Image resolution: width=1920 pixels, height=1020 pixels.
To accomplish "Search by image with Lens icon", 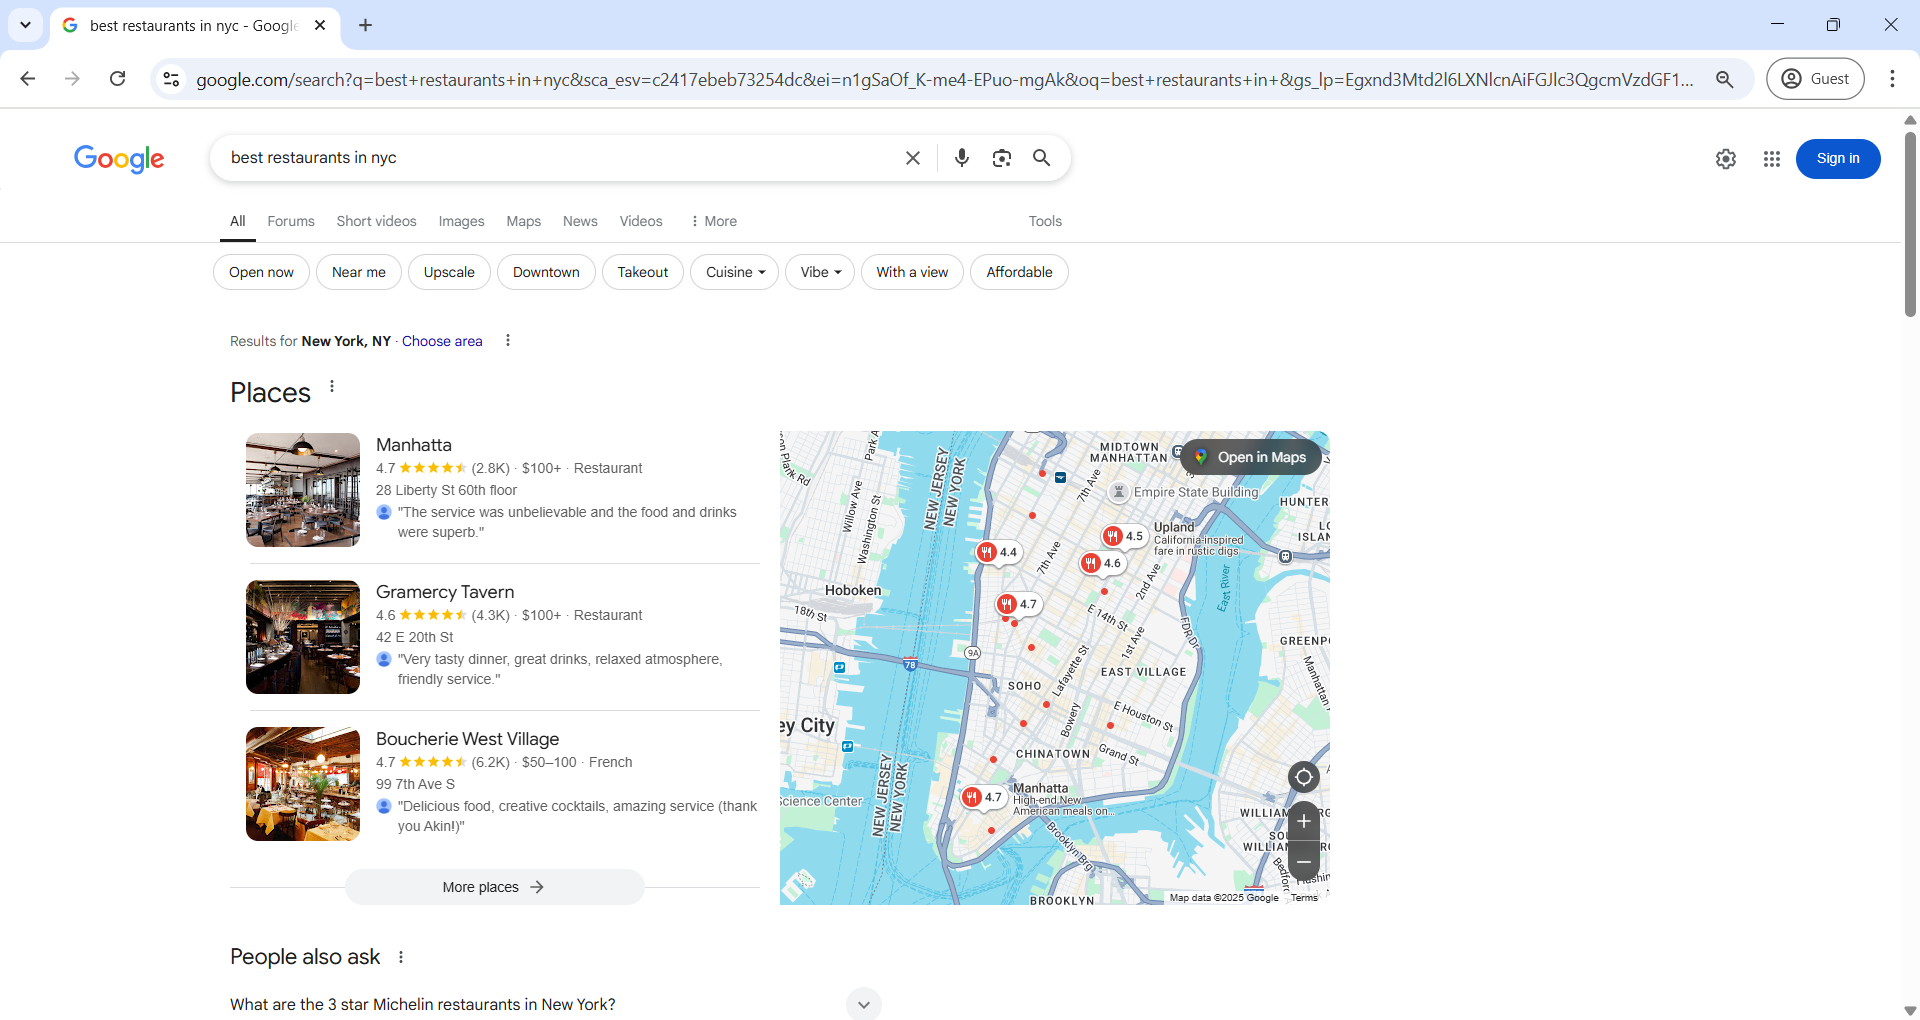I will point(1002,158).
